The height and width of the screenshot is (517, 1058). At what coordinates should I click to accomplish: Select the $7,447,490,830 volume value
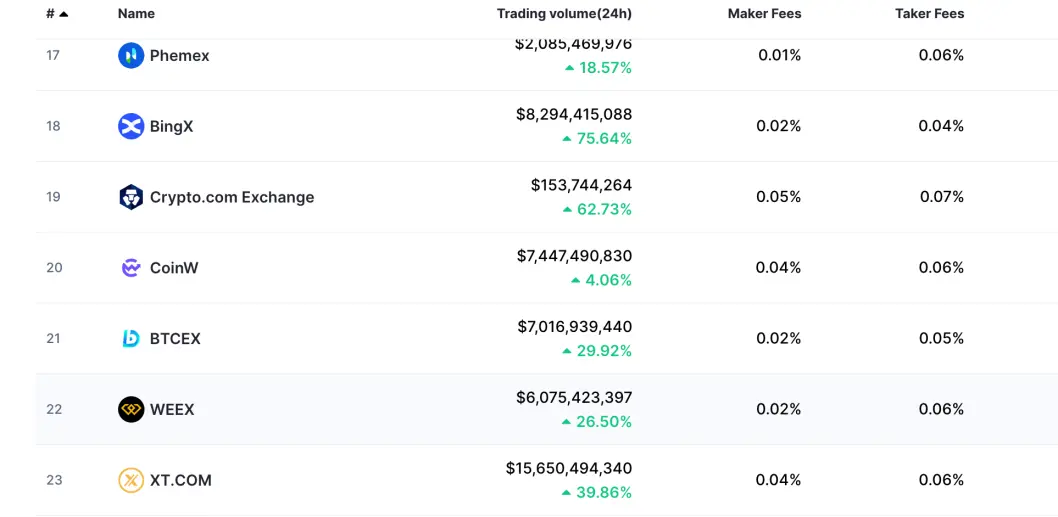tap(574, 256)
